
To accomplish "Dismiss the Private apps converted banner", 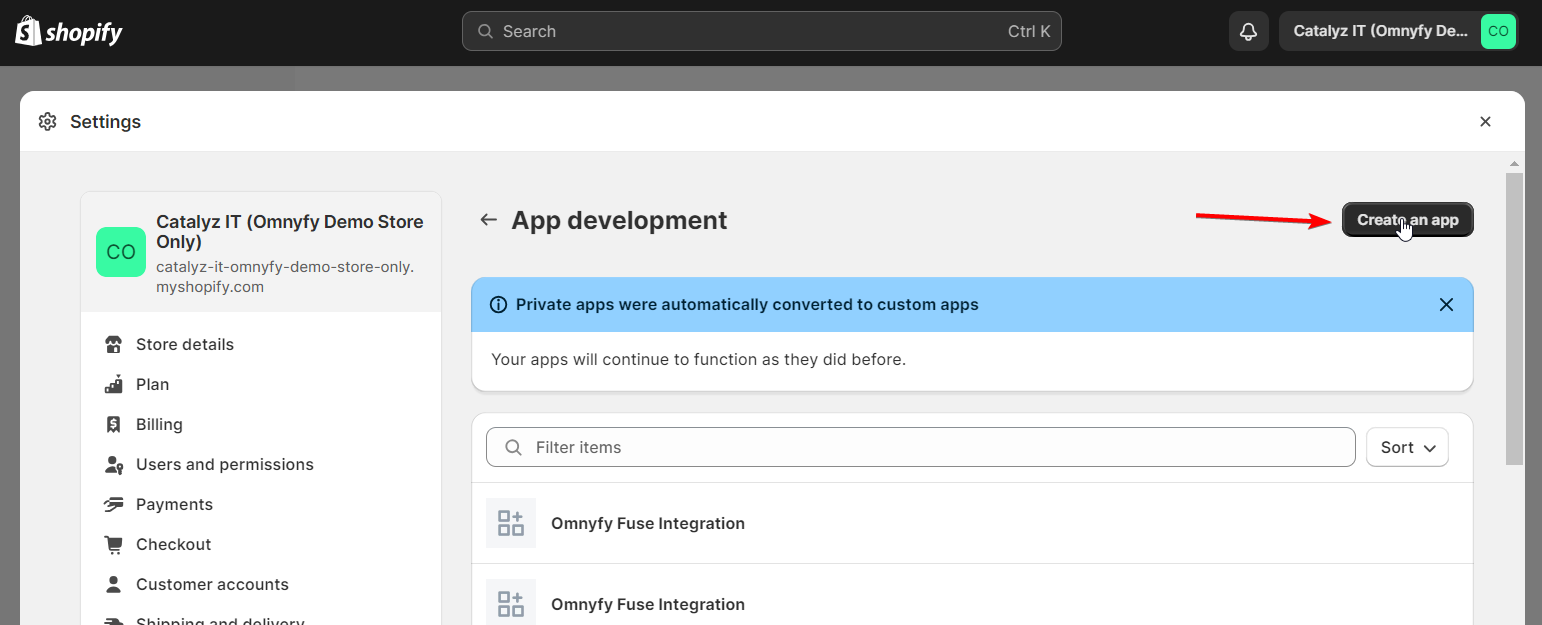I will [x=1446, y=305].
